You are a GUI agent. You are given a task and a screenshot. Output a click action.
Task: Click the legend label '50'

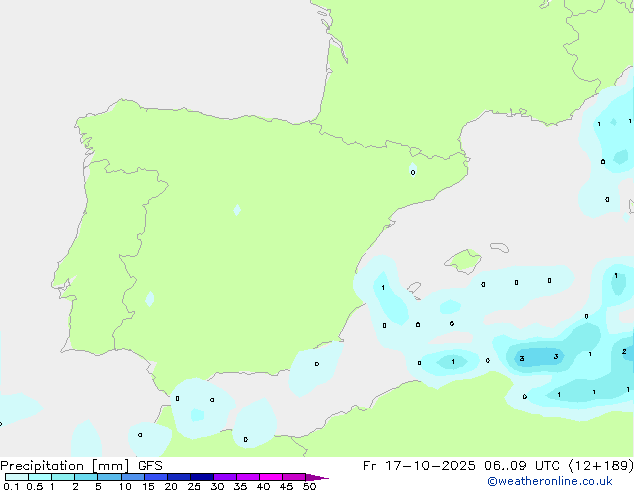point(309,486)
